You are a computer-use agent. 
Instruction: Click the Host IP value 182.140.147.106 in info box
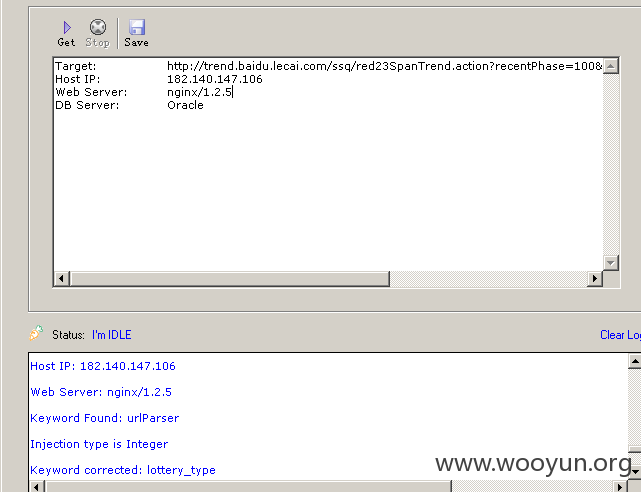point(215,79)
